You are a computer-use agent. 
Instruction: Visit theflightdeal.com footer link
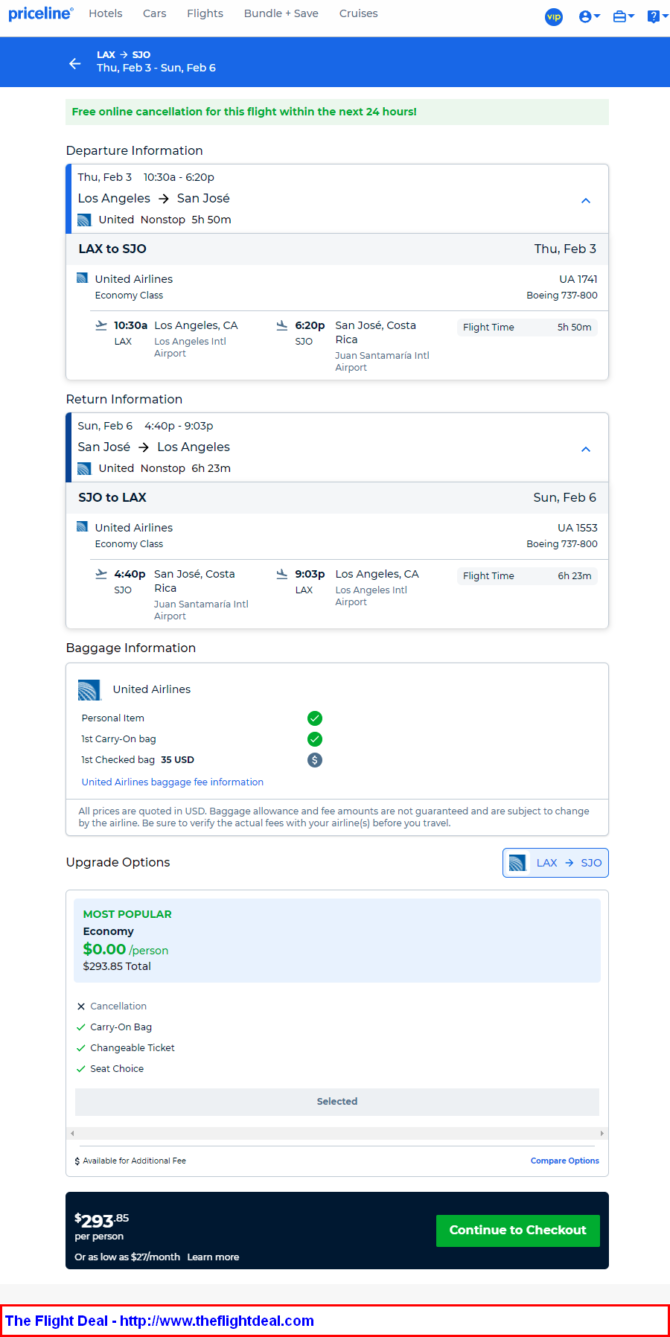click(x=217, y=1321)
